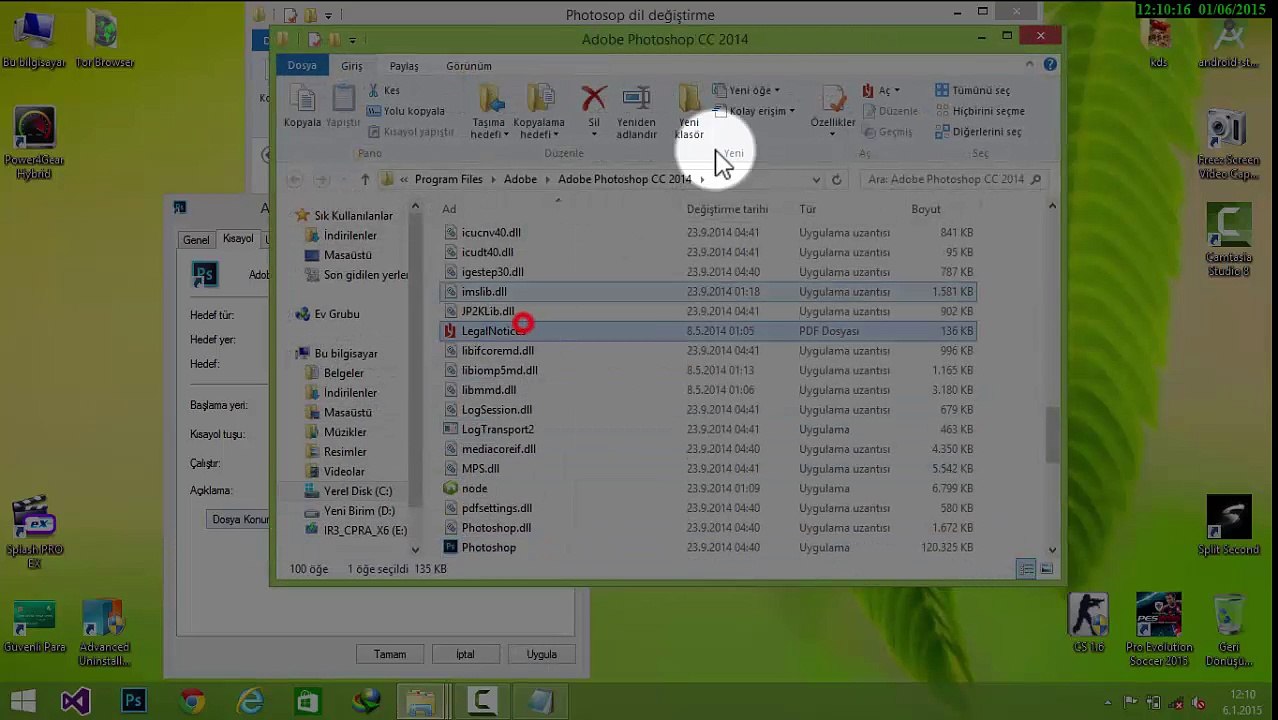The height and width of the screenshot is (720, 1278).
Task: Open the Dosya ribbon tab
Action: (302, 66)
